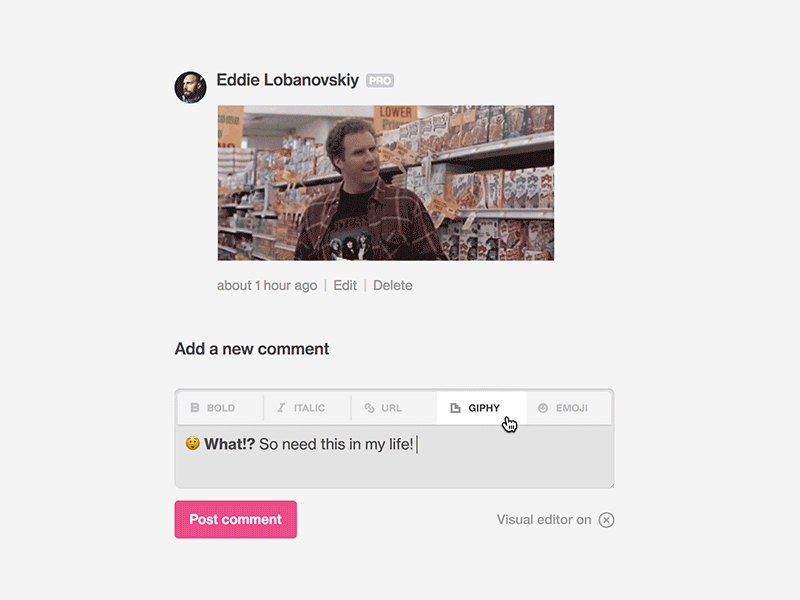
Task: Open Eddie Lobanovskiy's profile name link
Action: pos(287,80)
